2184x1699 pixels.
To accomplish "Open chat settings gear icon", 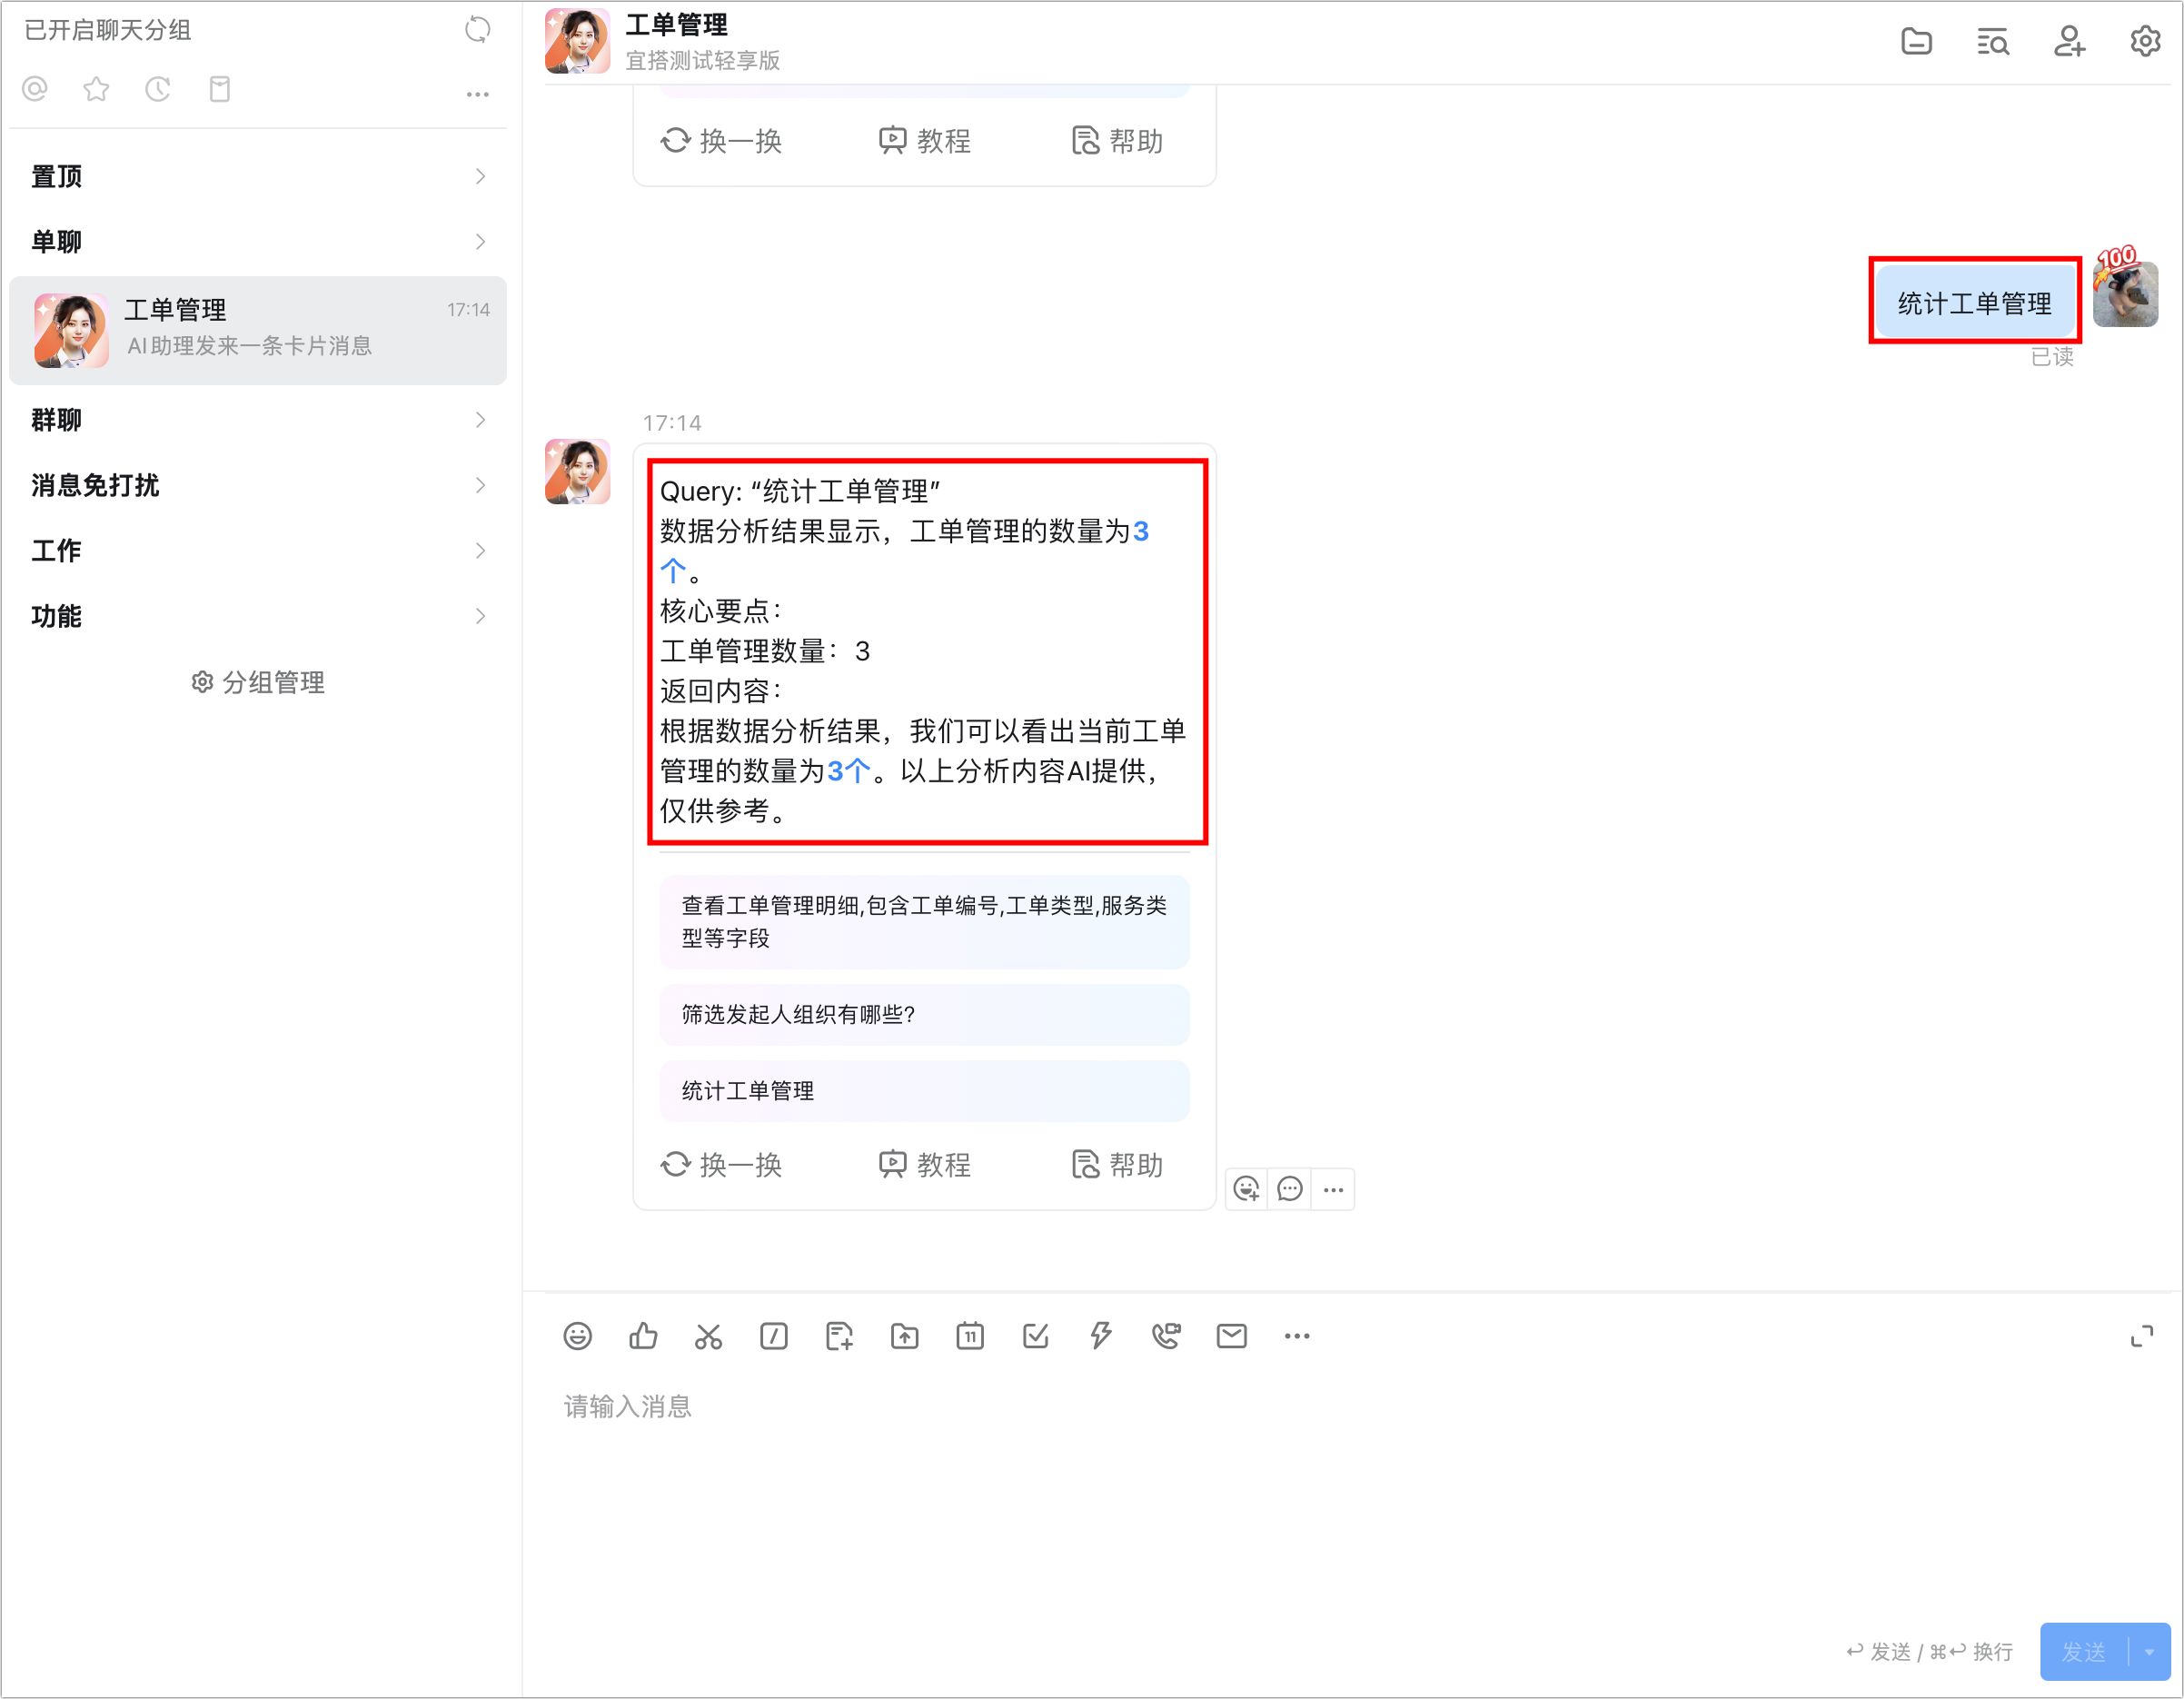I will [2144, 42].
